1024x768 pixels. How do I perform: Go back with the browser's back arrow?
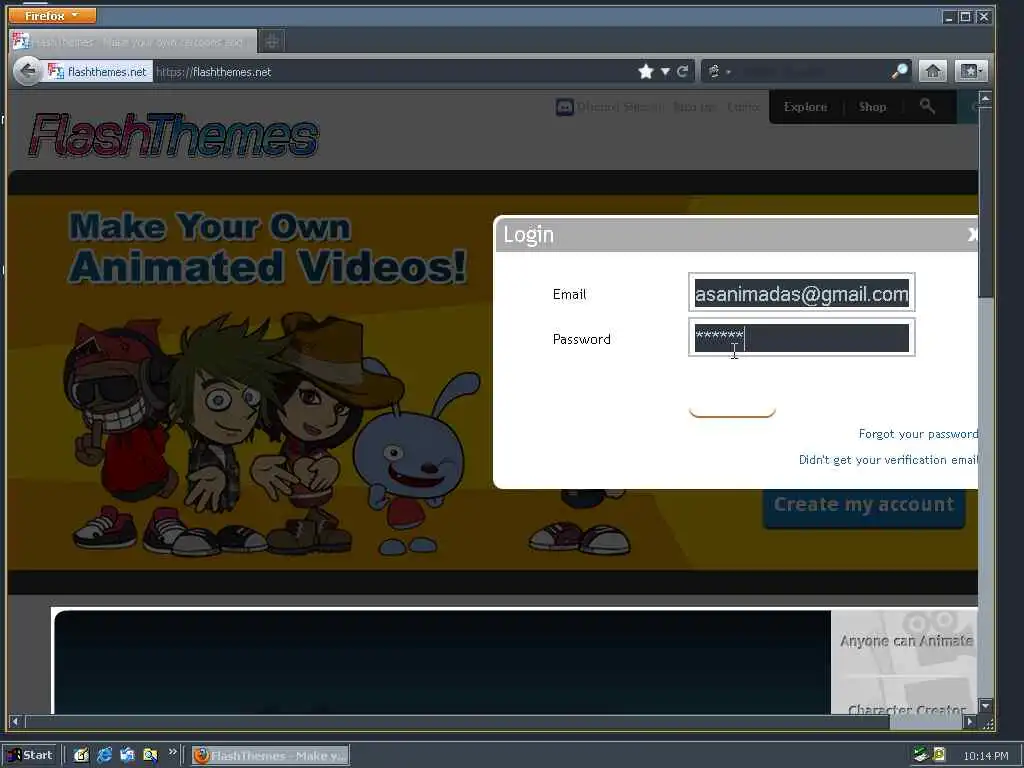[27, 71]
